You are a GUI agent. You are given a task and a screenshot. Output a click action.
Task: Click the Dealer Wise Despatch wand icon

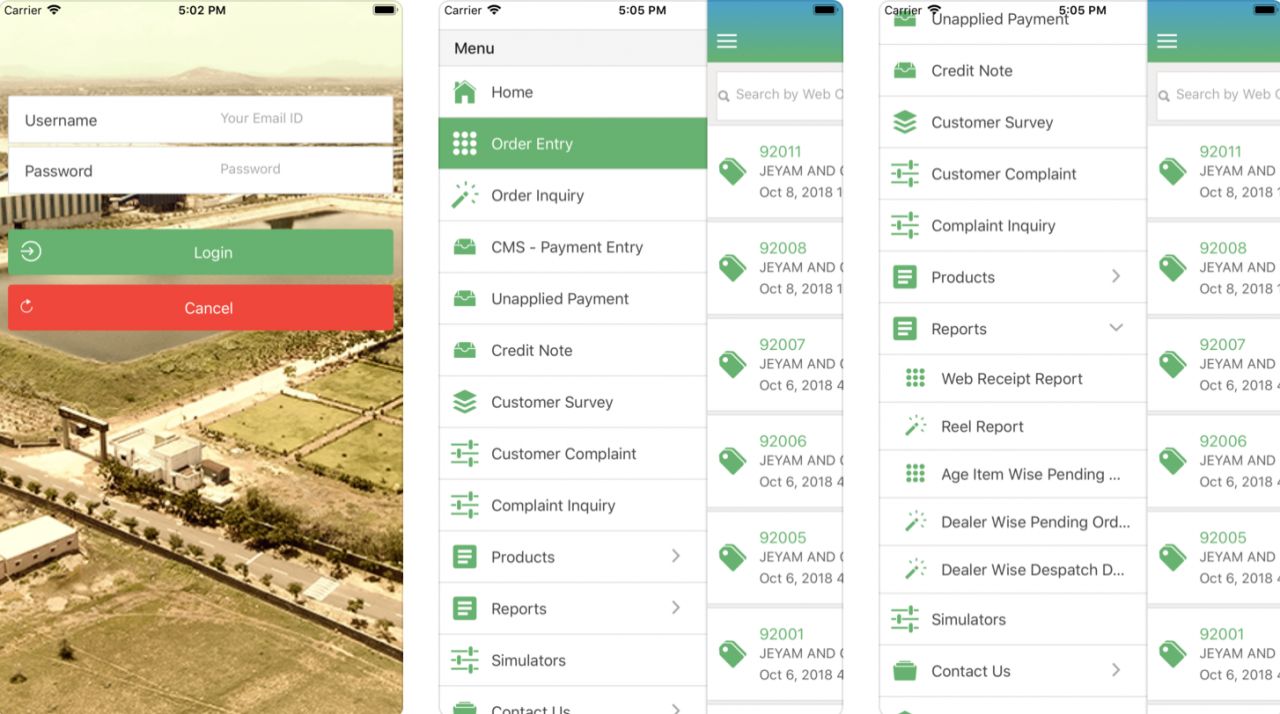point(915,570)
